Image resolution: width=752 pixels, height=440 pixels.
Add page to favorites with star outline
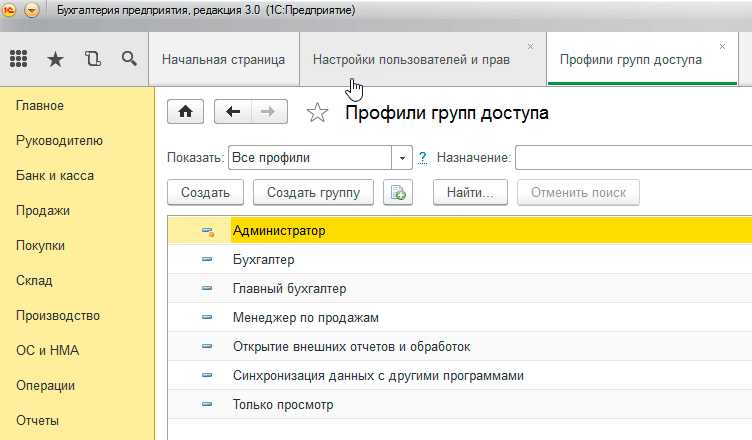pos(317,113)
